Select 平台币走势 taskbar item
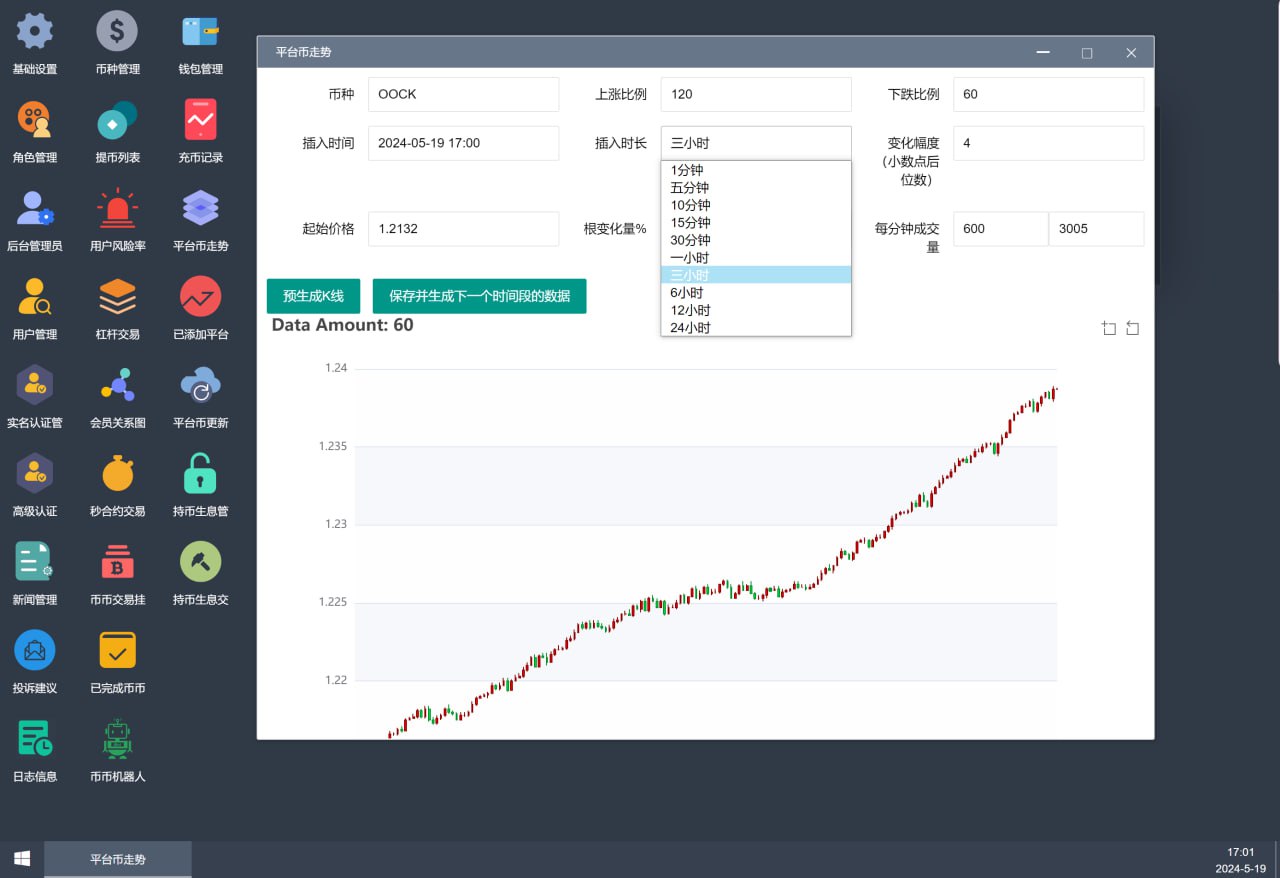The width and height of the screenshot is (1280, 878). coord(118,859)
